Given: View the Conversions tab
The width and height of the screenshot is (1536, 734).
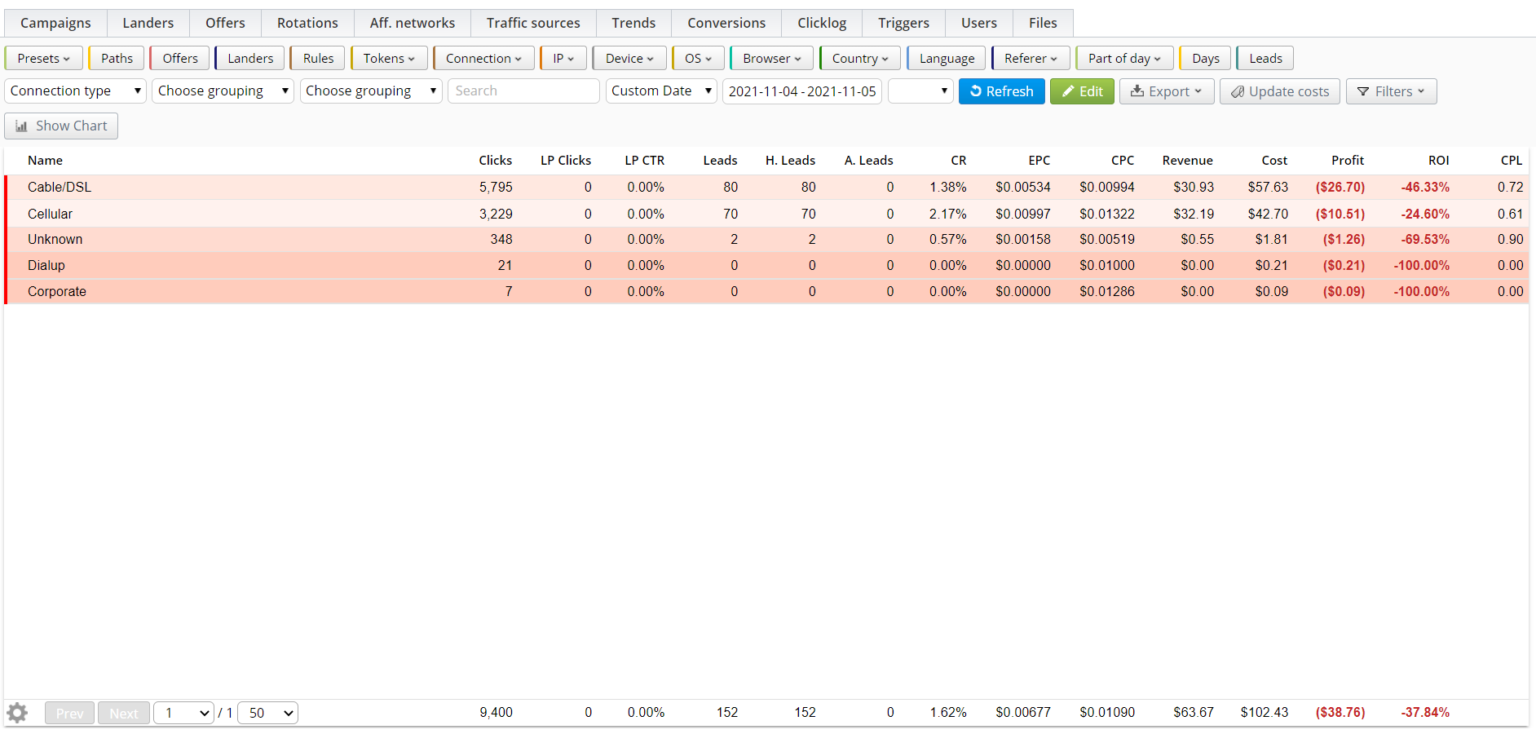Looking at the screenshot, I should (727, 23).
